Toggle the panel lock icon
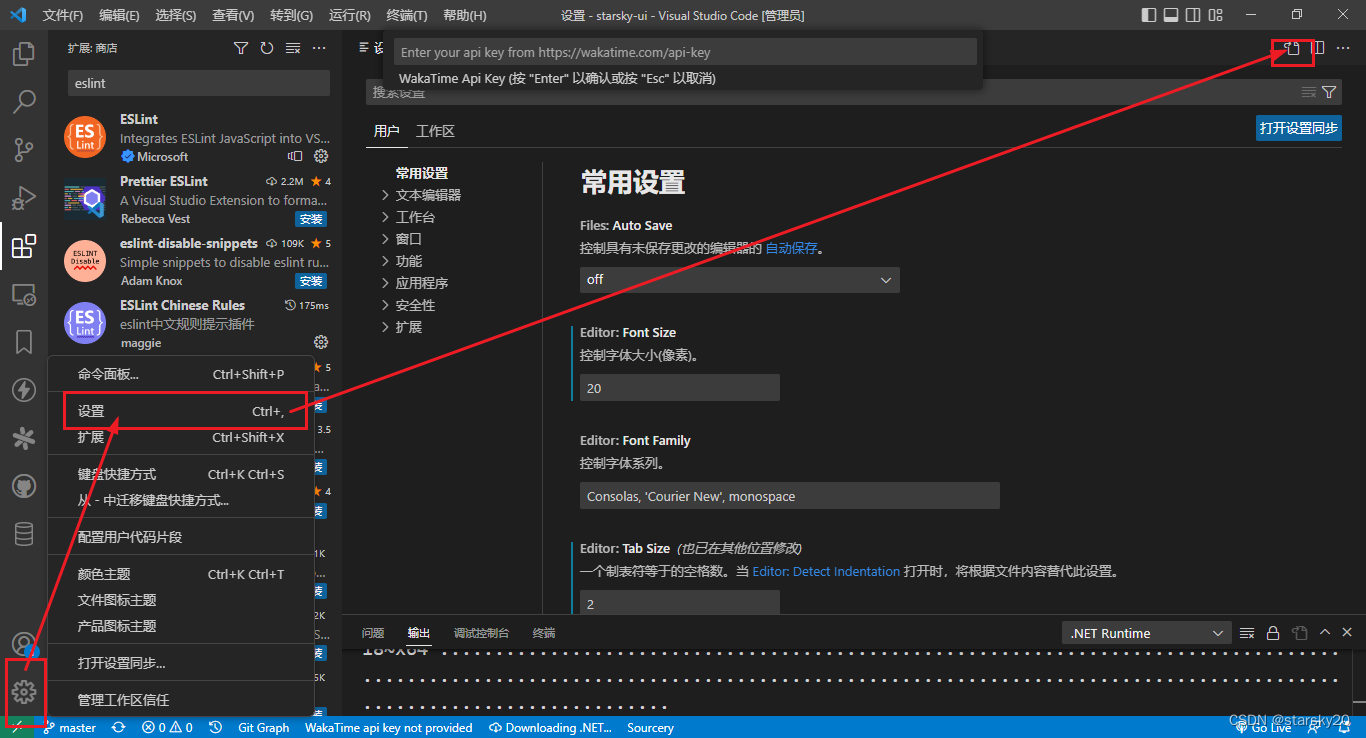Viewport: 1366px width, 738px height. click(x=1273, y=632)
